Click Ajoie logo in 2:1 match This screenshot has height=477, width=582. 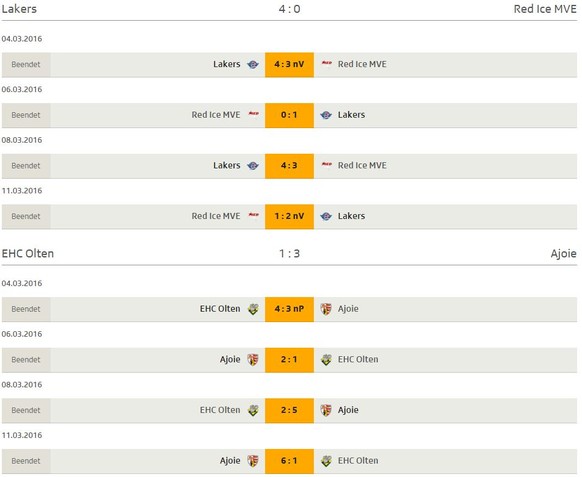click(253, 359)
